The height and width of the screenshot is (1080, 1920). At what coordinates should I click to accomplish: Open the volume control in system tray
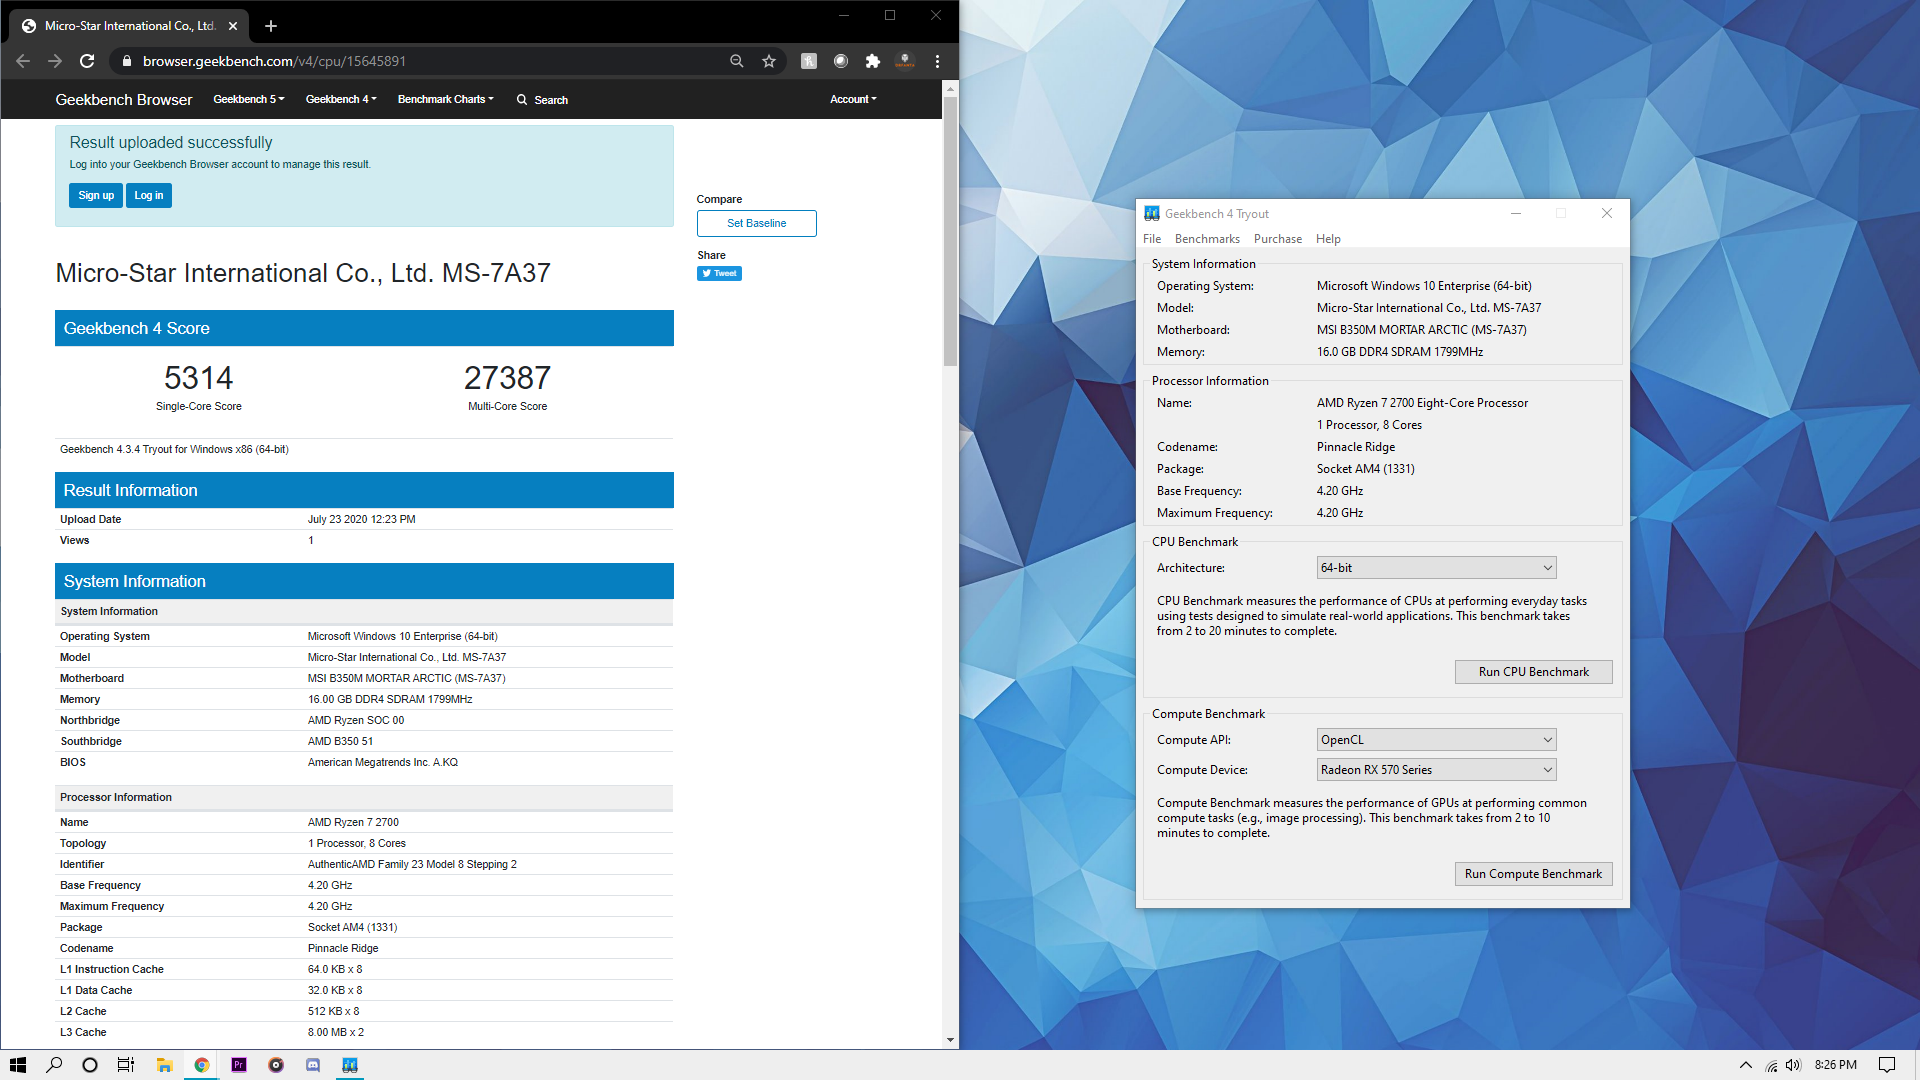pyautogui.click(x=1793, y=1065)
